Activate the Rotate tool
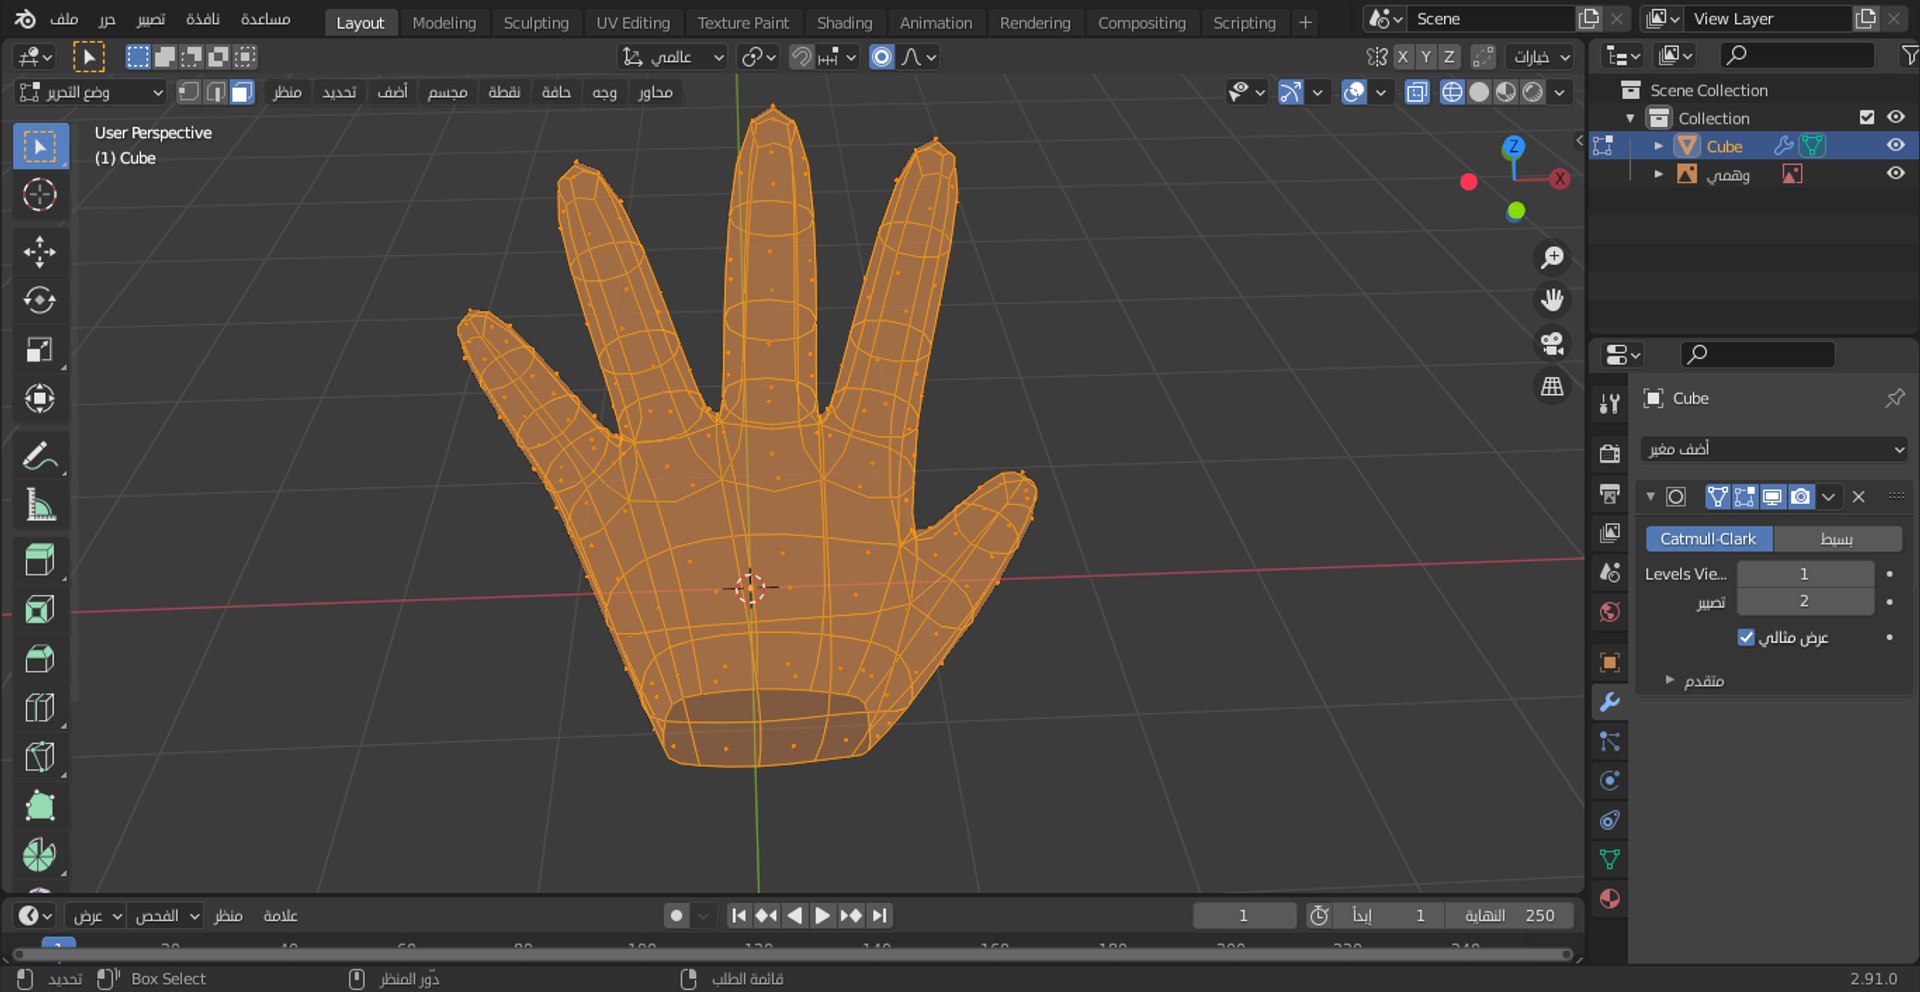This screenshot has height=992, width=1920. [x=40, y=300]
